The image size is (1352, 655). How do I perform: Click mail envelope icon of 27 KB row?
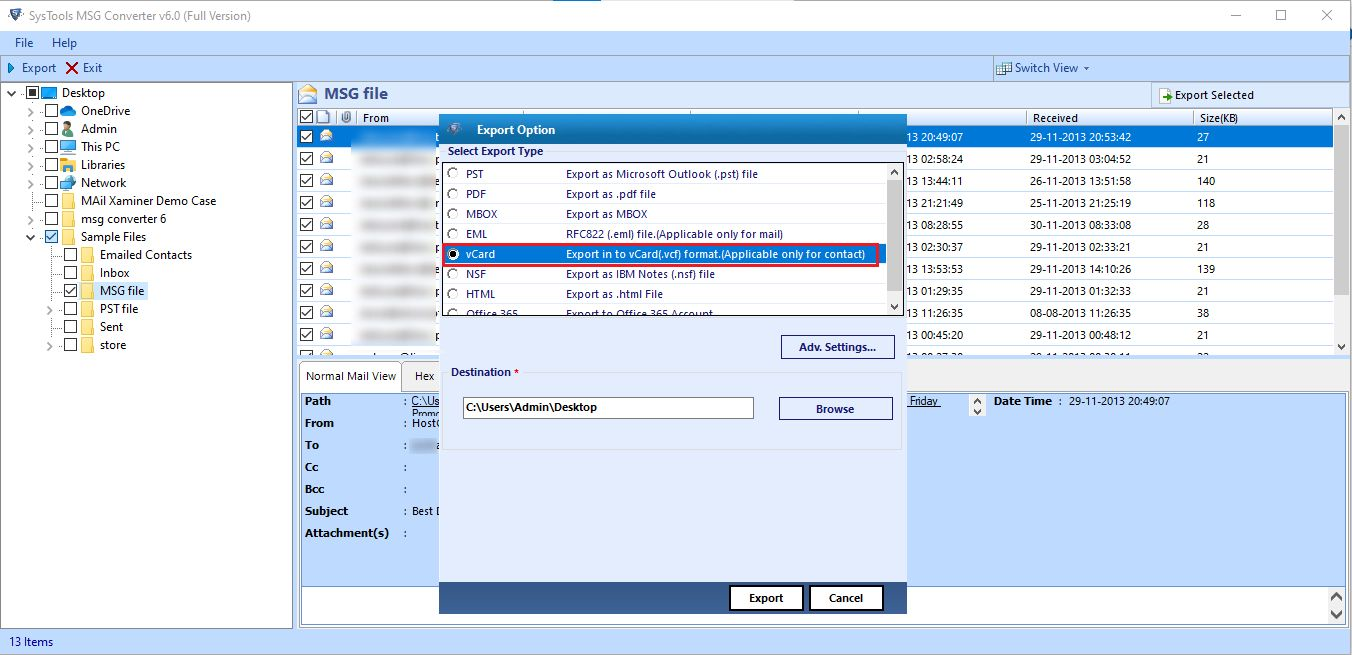(x=326, y=137)
